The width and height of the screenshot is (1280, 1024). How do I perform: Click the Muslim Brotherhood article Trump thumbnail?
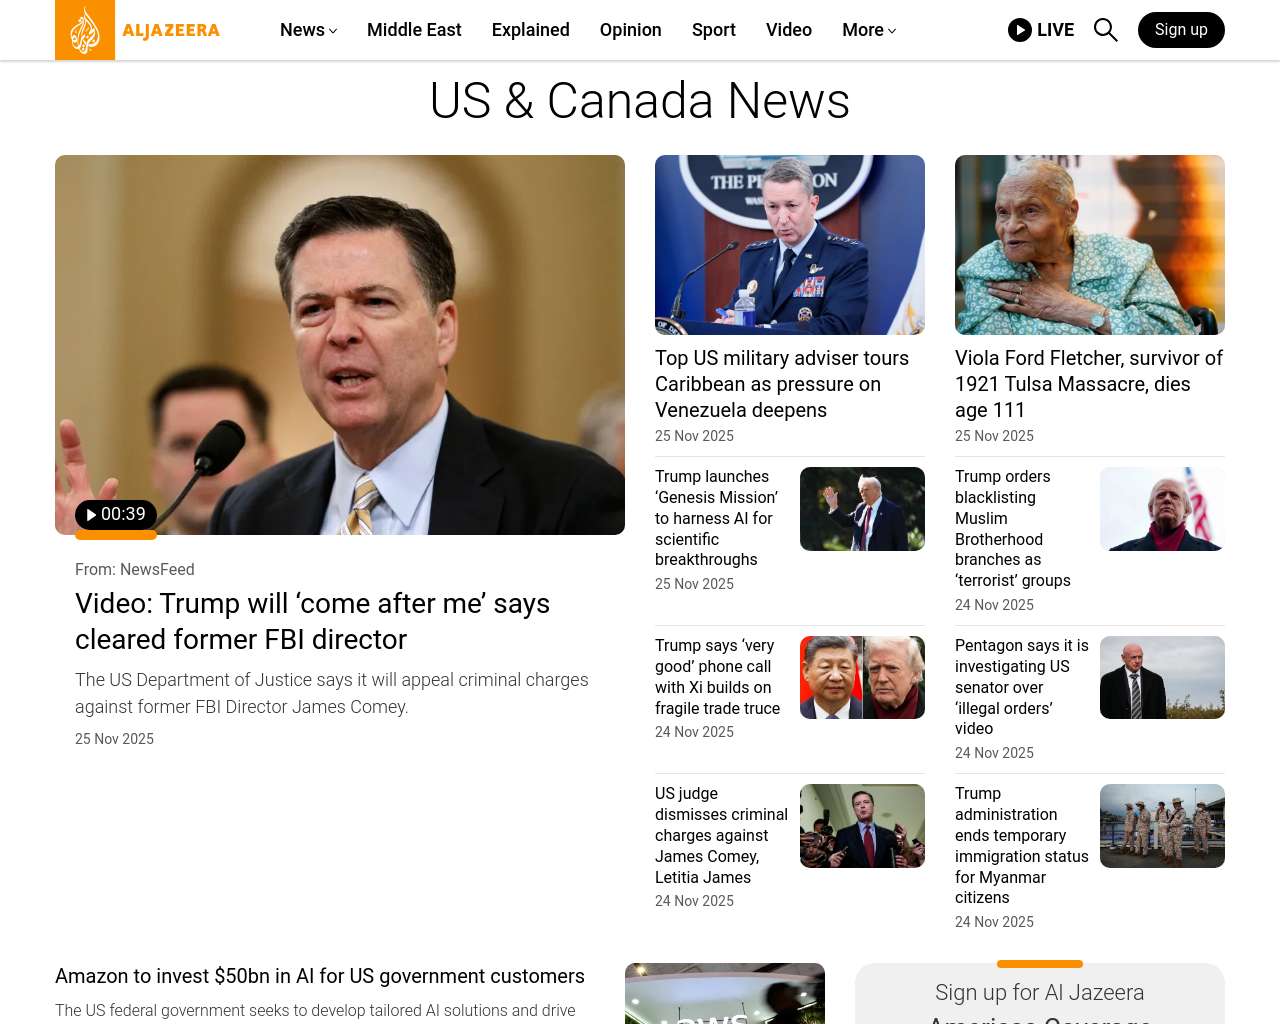1162,509
